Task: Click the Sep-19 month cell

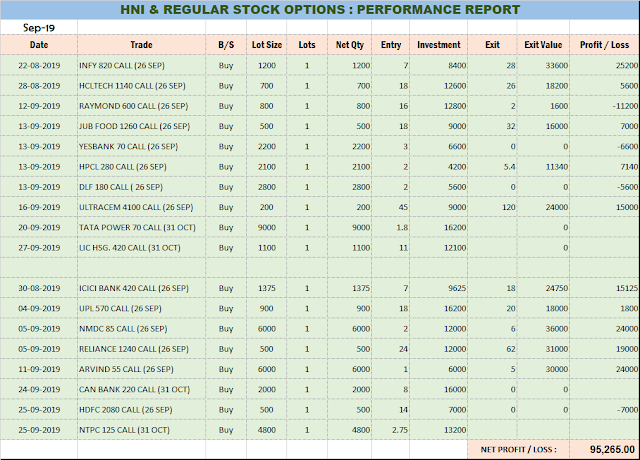Action: click(x=39, y=28)
